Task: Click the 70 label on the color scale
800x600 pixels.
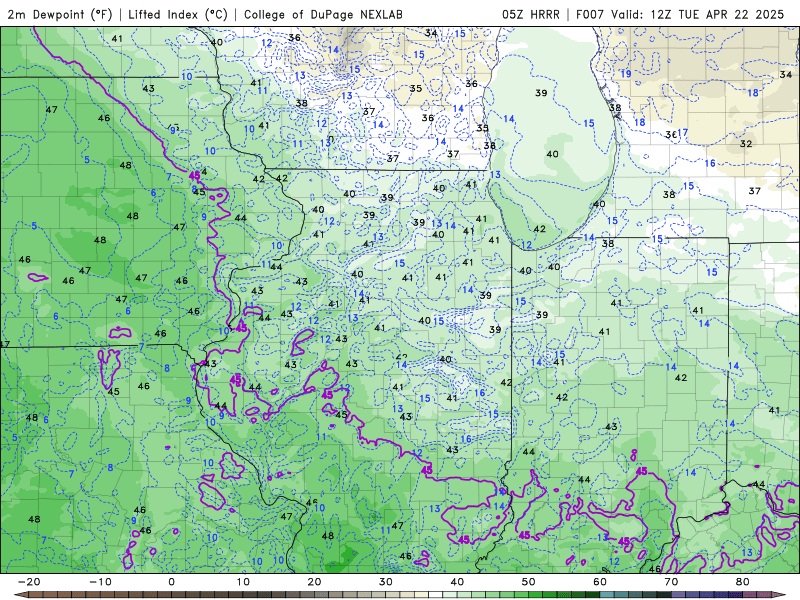Action: pos(671,582)
